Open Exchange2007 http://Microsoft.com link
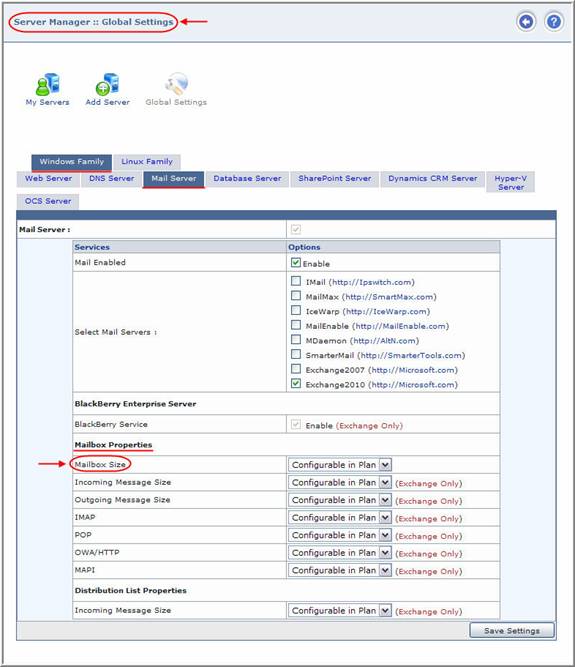575x667 pixels. [x=413, y=370]
